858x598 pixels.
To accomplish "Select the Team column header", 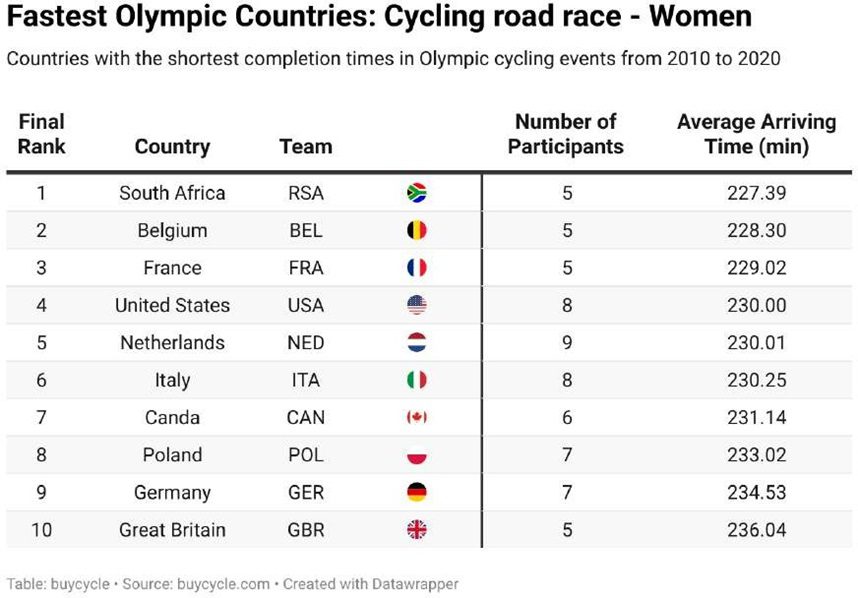I will [306, 147].
